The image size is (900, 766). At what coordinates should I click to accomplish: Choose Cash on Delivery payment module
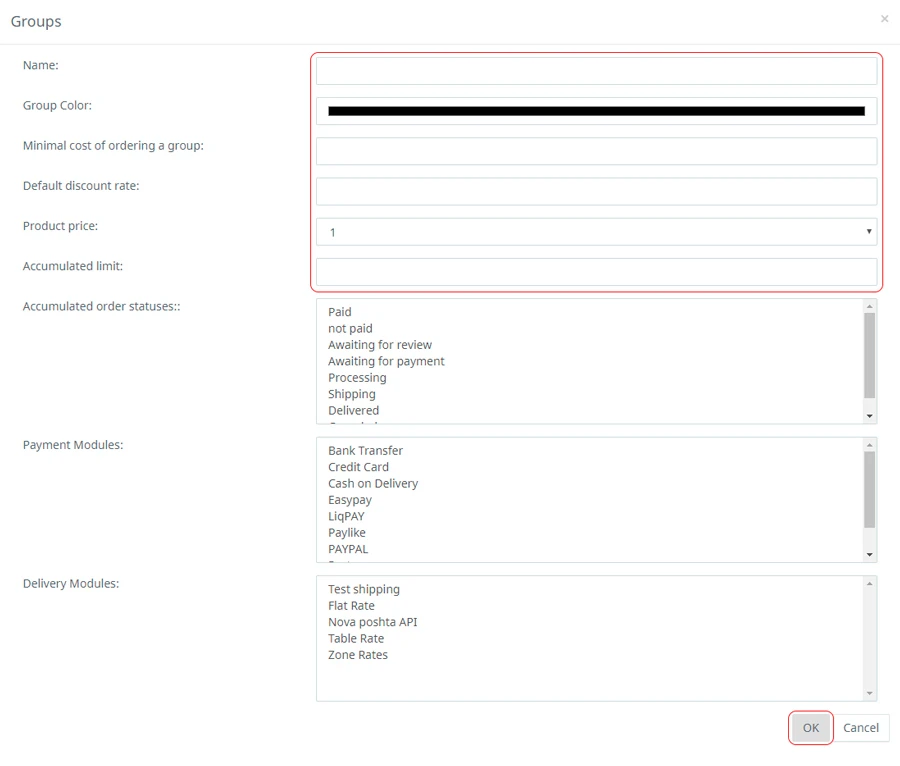373,484
